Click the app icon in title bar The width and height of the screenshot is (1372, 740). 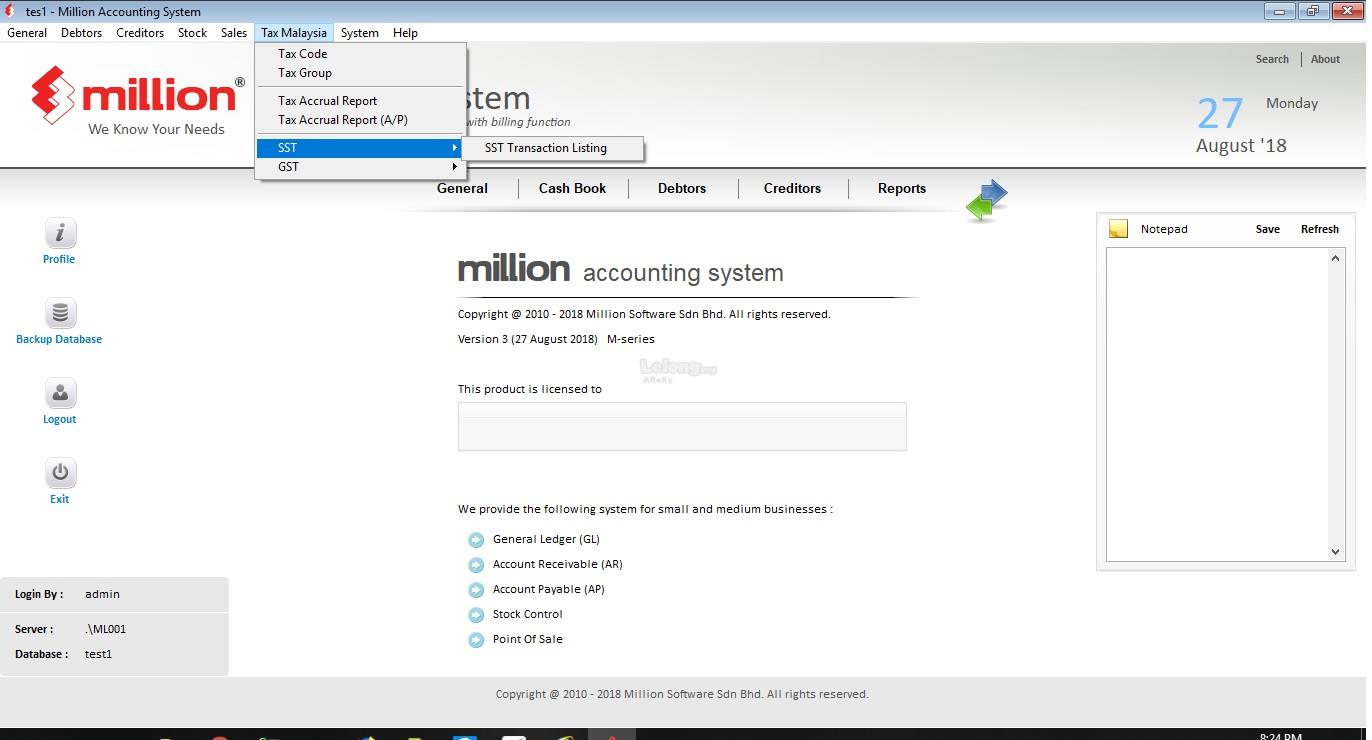point(10,11)
